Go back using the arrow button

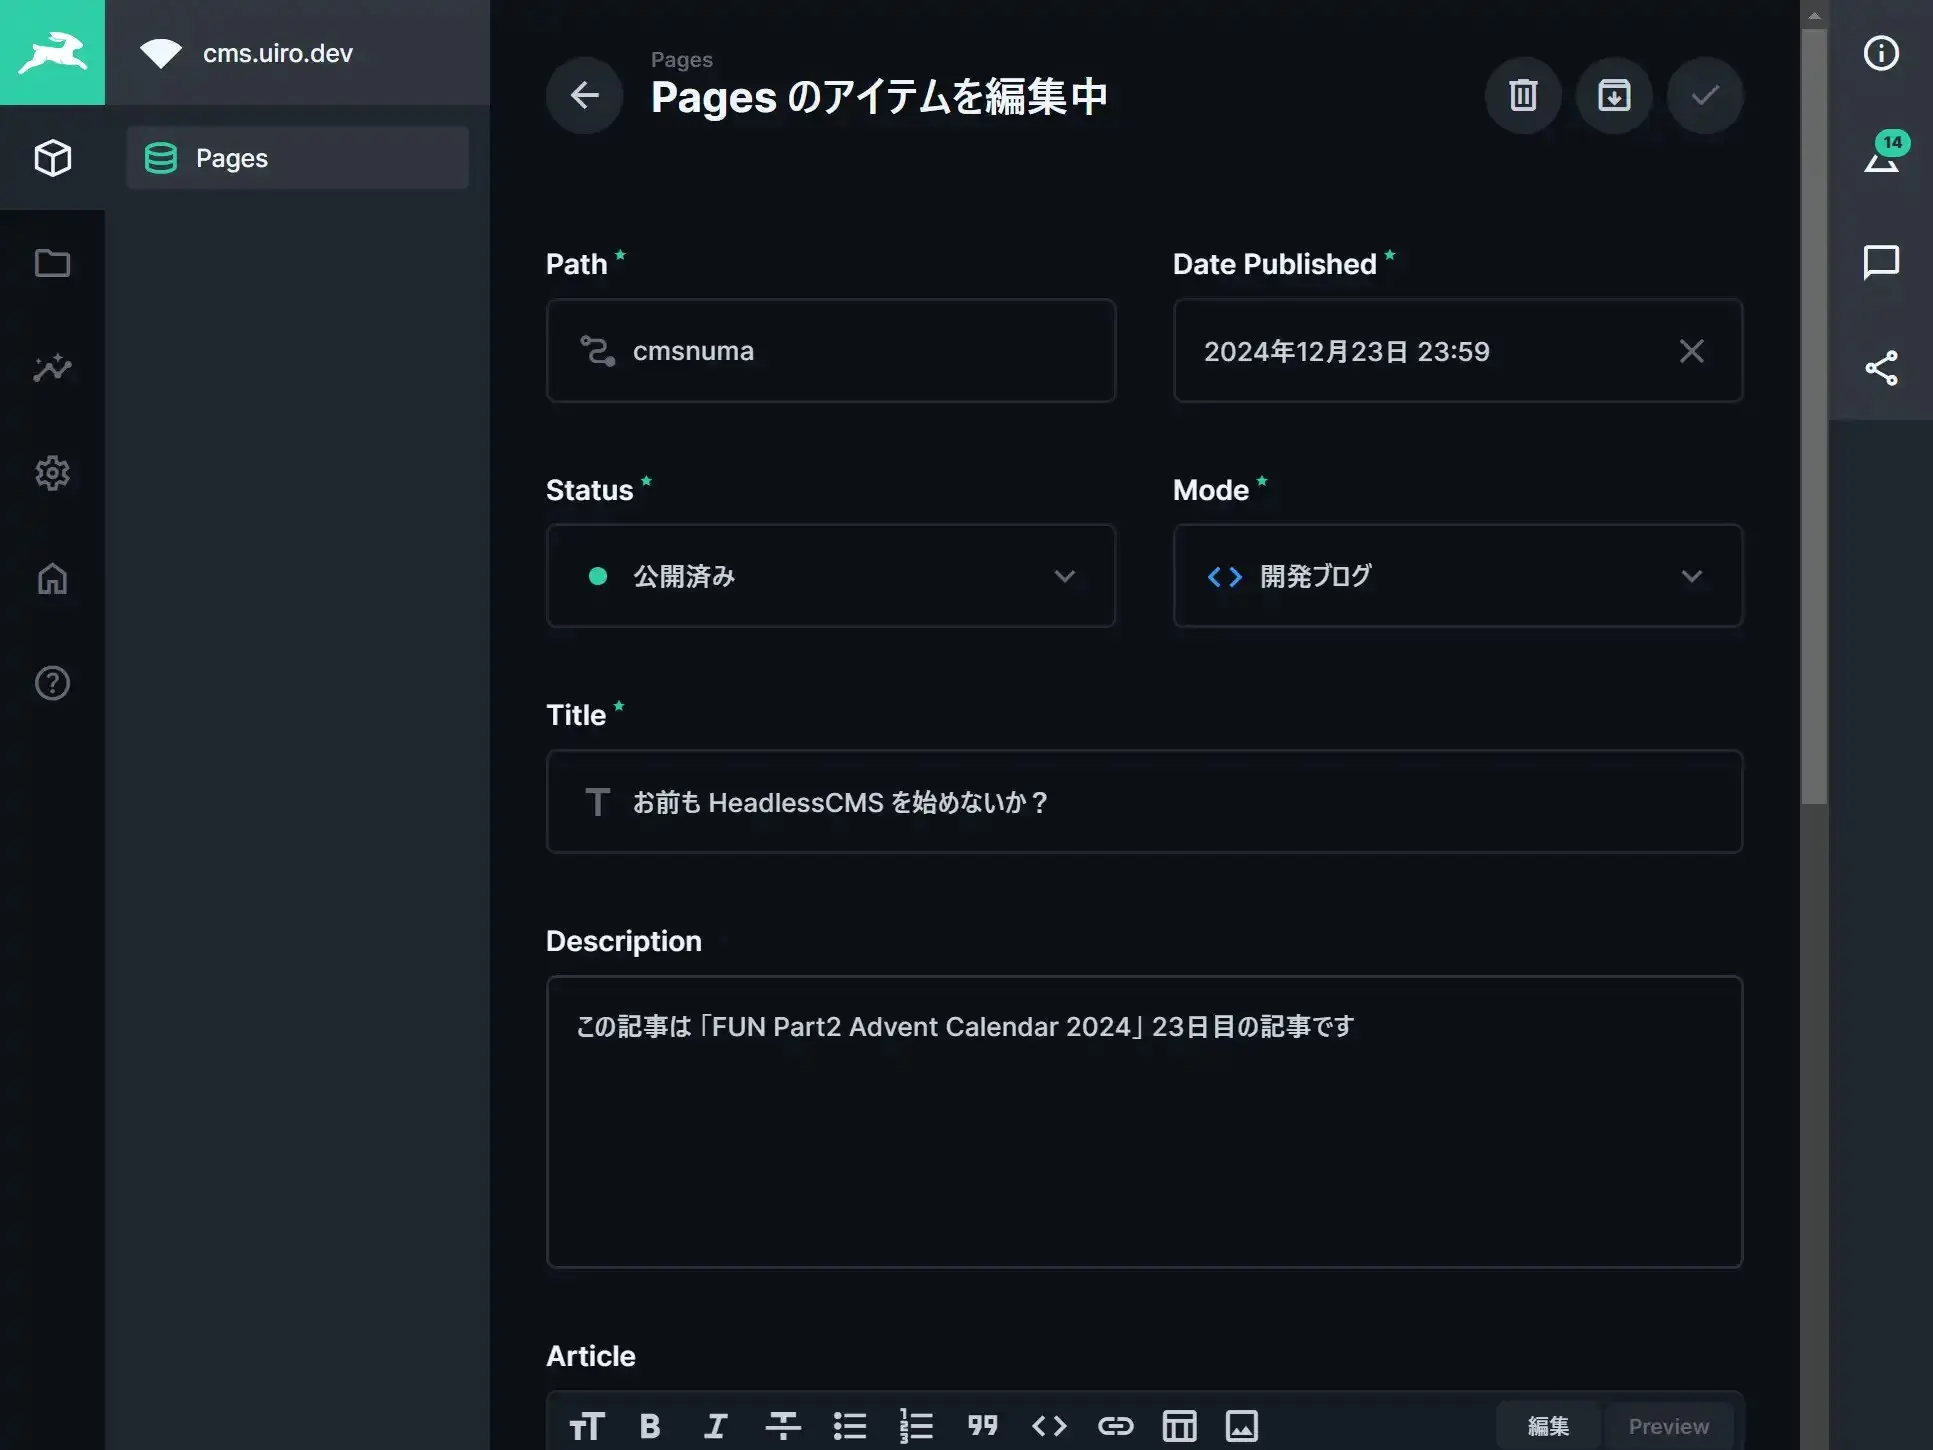[584, 95]
